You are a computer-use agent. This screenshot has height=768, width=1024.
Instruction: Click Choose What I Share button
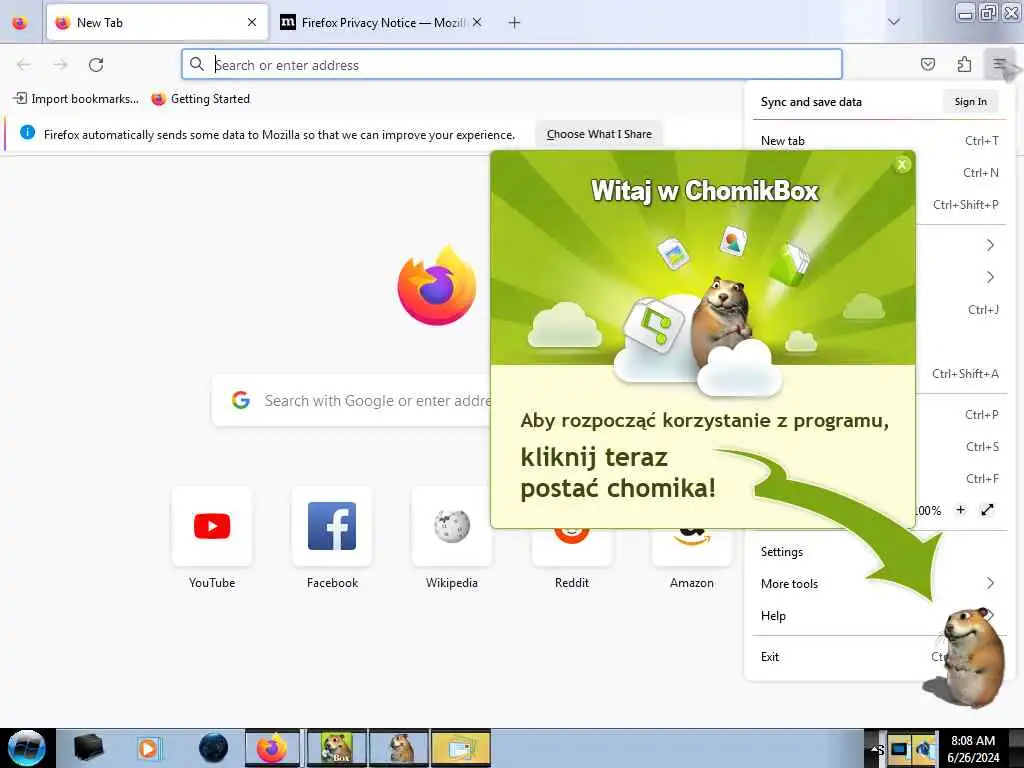coord(599,135)
